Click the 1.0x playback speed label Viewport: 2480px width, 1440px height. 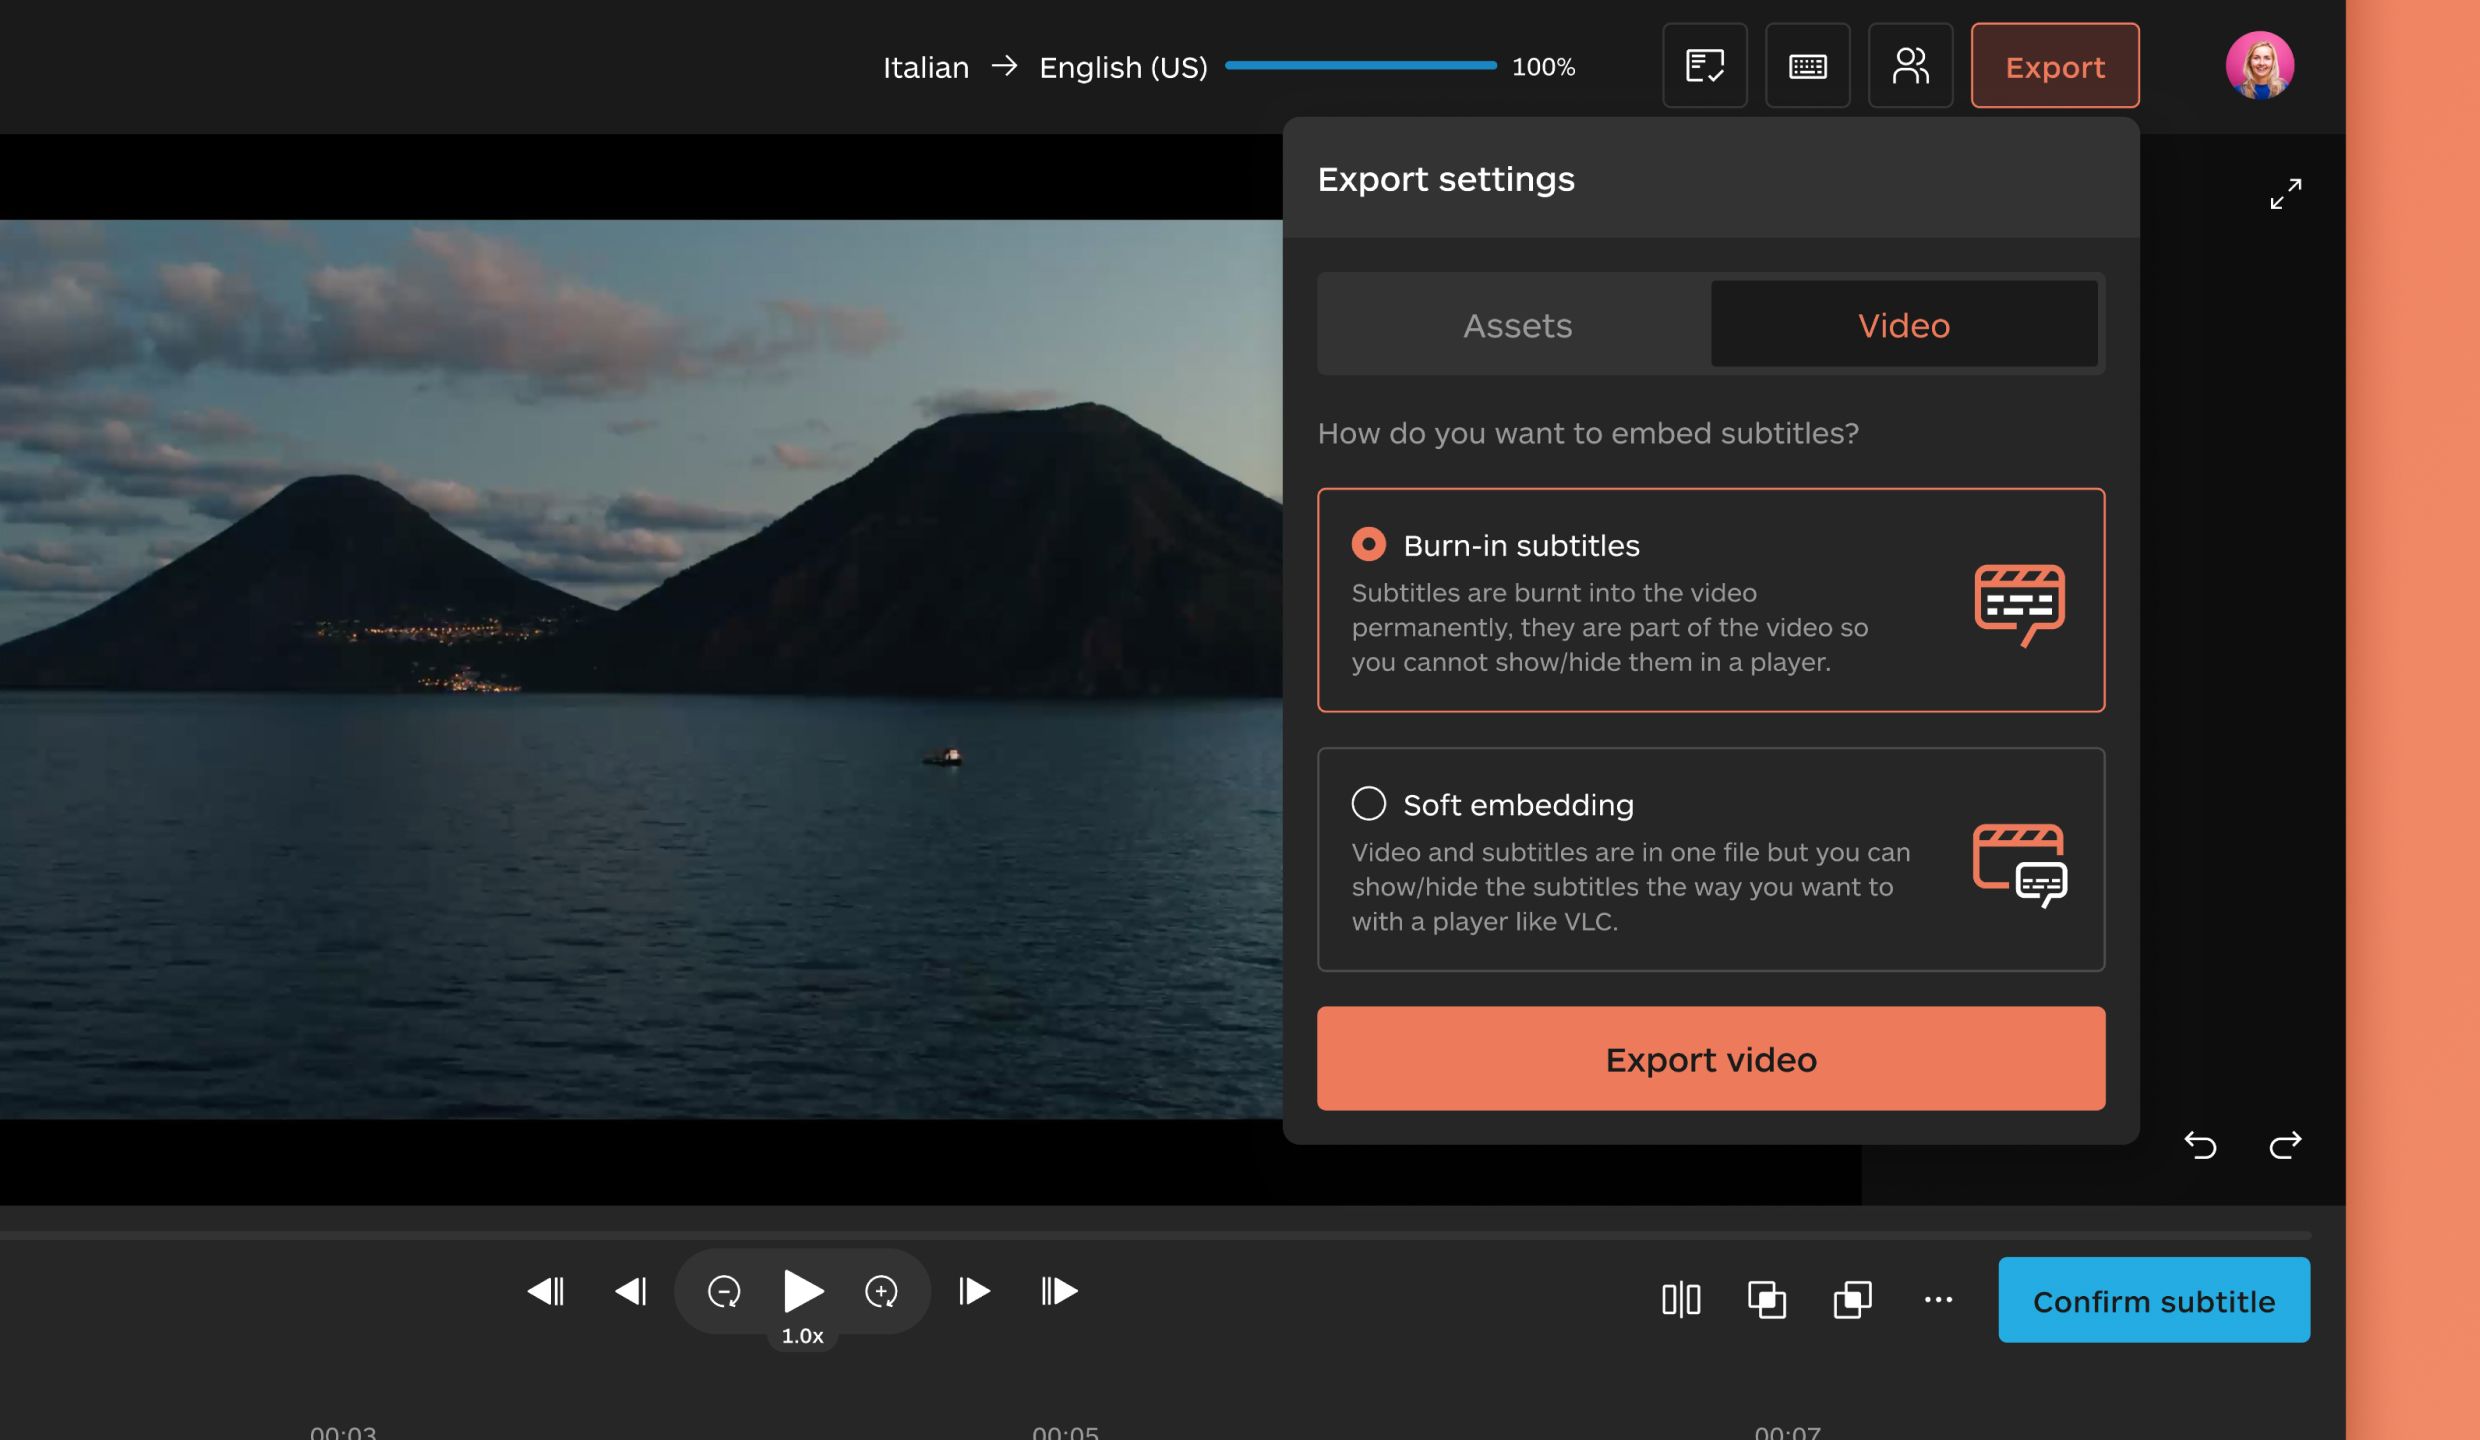(x=802, y=1336)
